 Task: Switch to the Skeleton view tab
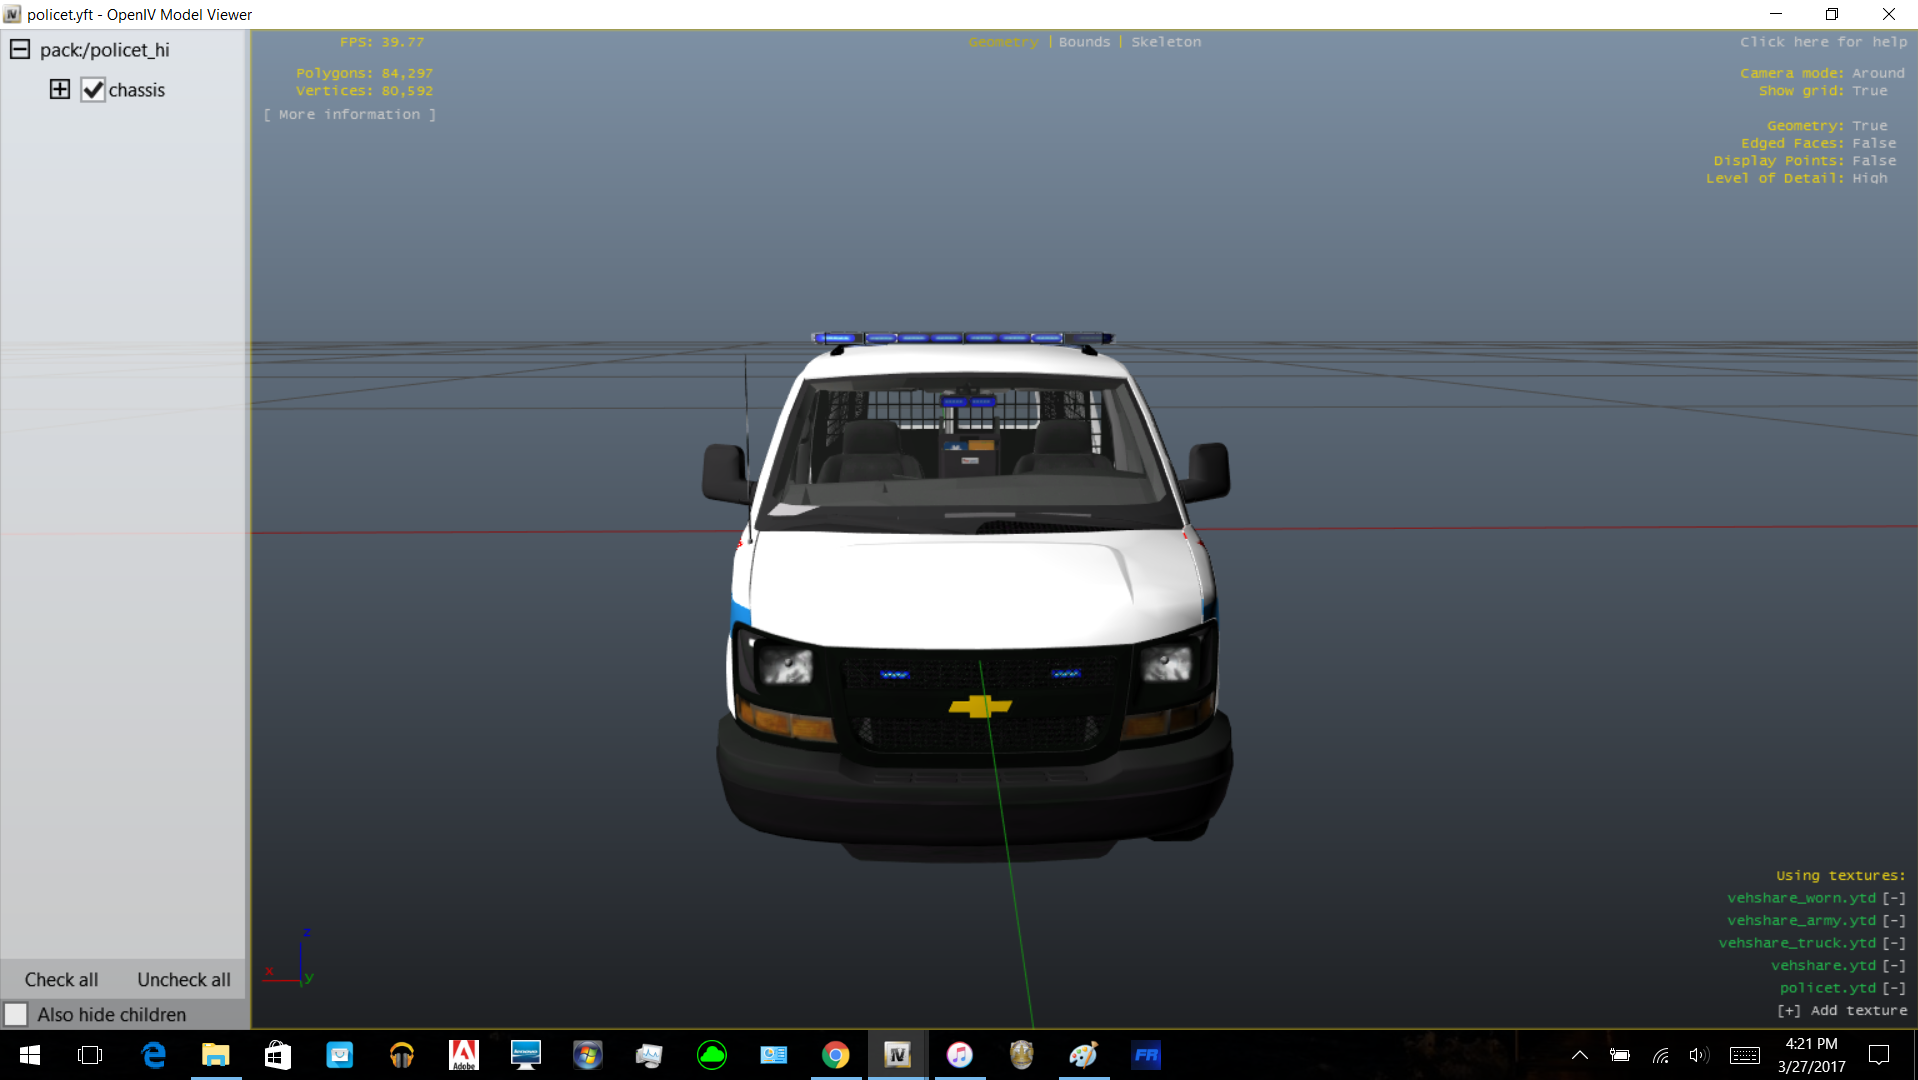(x=1166, y=42)
